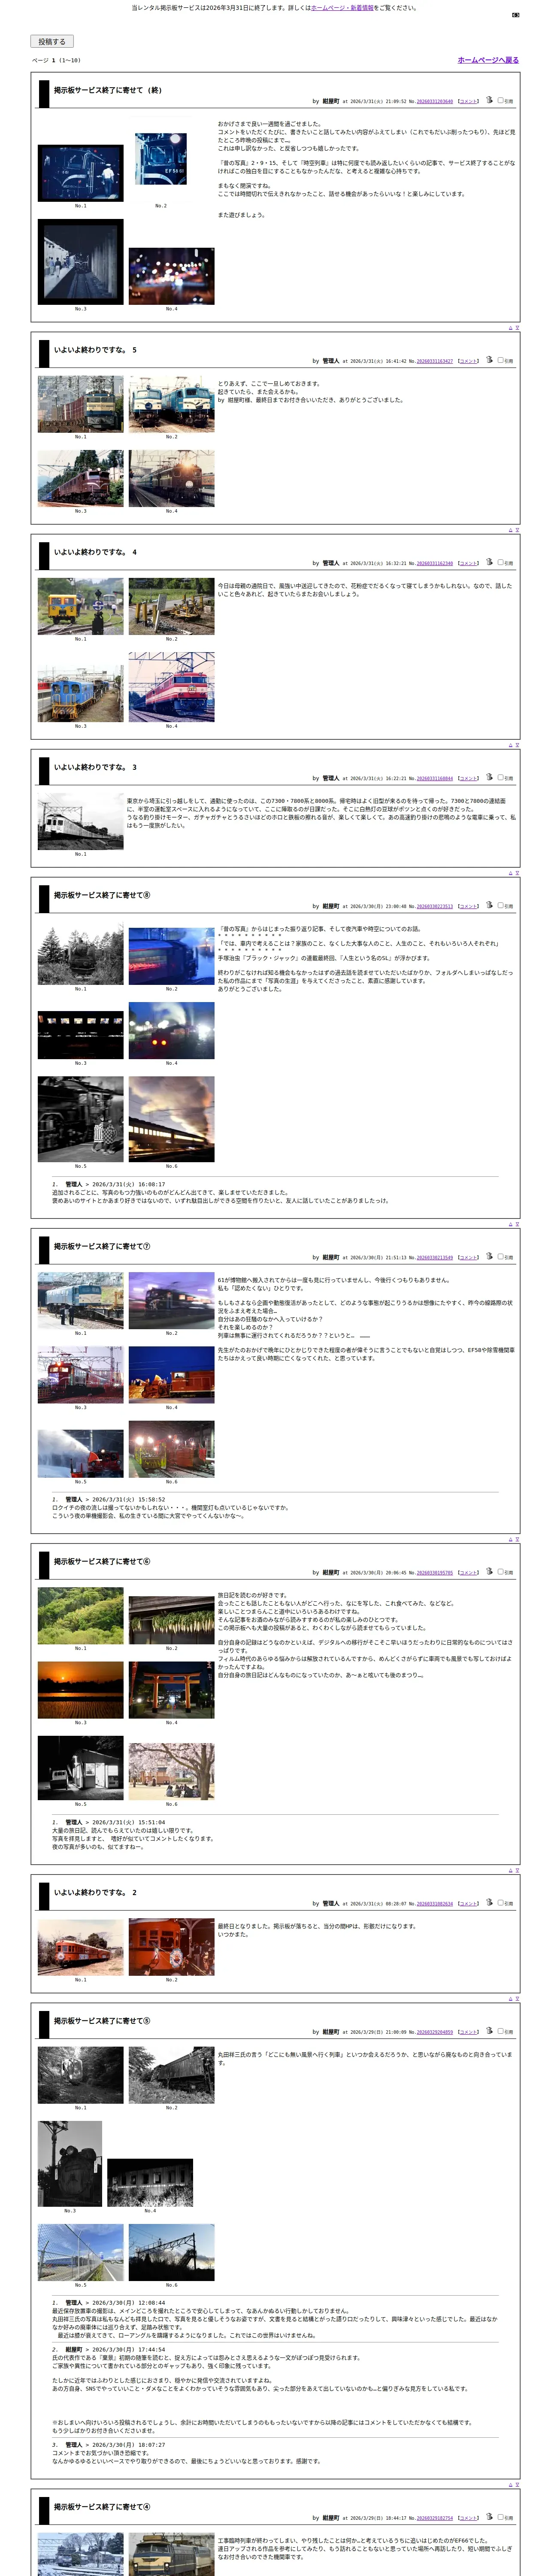Click trash icon on いよいよ終わりですな。5 post
The width and height of the screenshot is (551, 2576).
489,360
